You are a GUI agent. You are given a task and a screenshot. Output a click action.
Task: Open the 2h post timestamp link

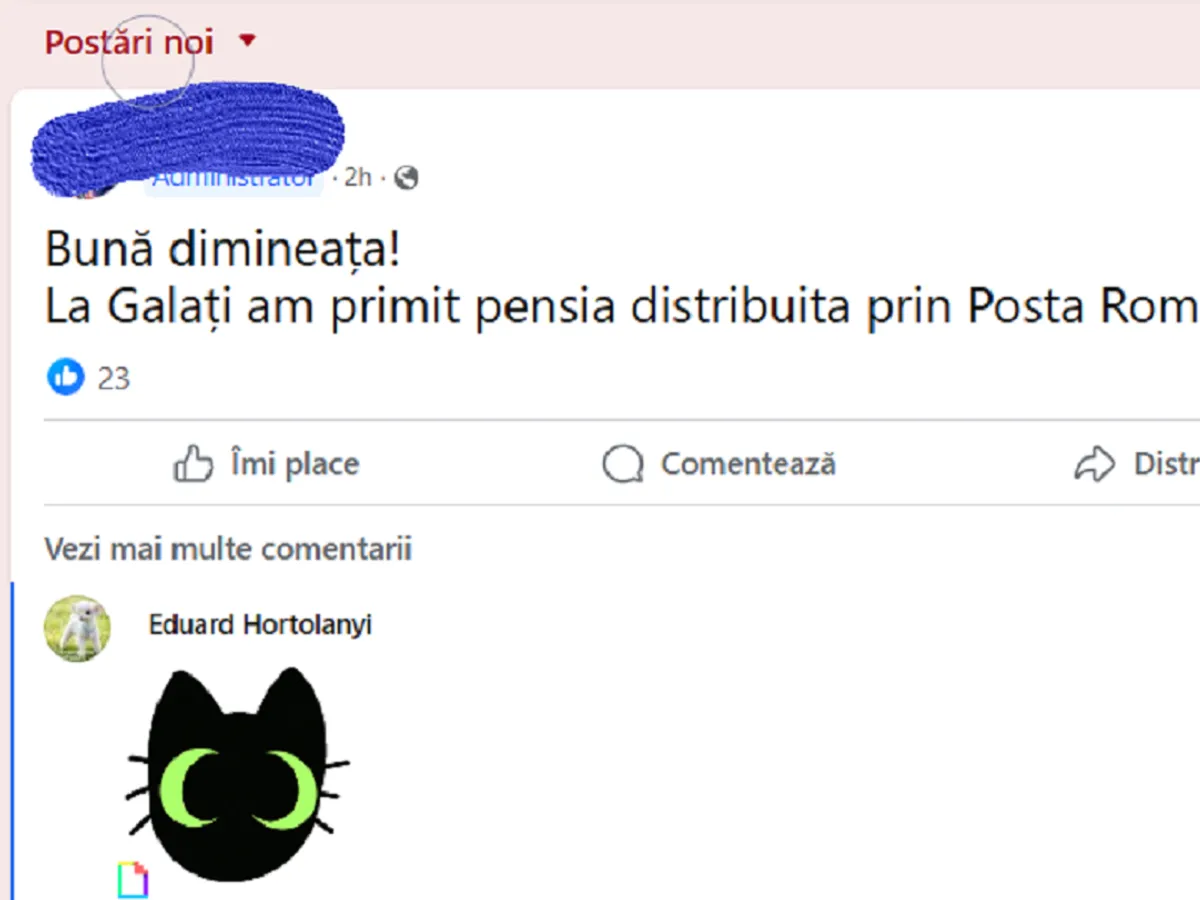(358, 178)
